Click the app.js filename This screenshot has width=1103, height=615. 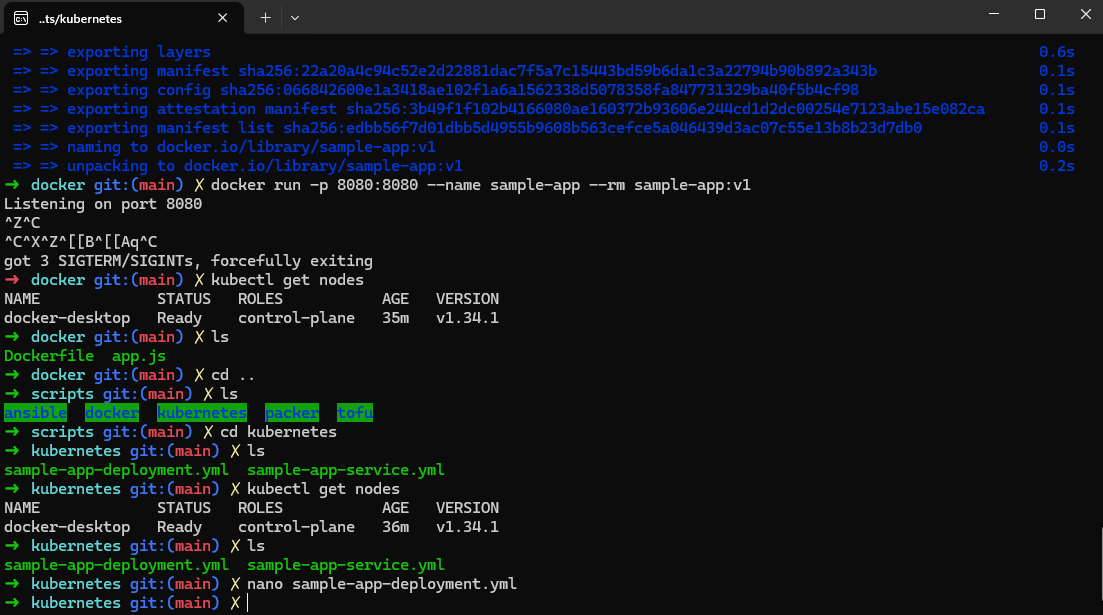pos(138,355)
